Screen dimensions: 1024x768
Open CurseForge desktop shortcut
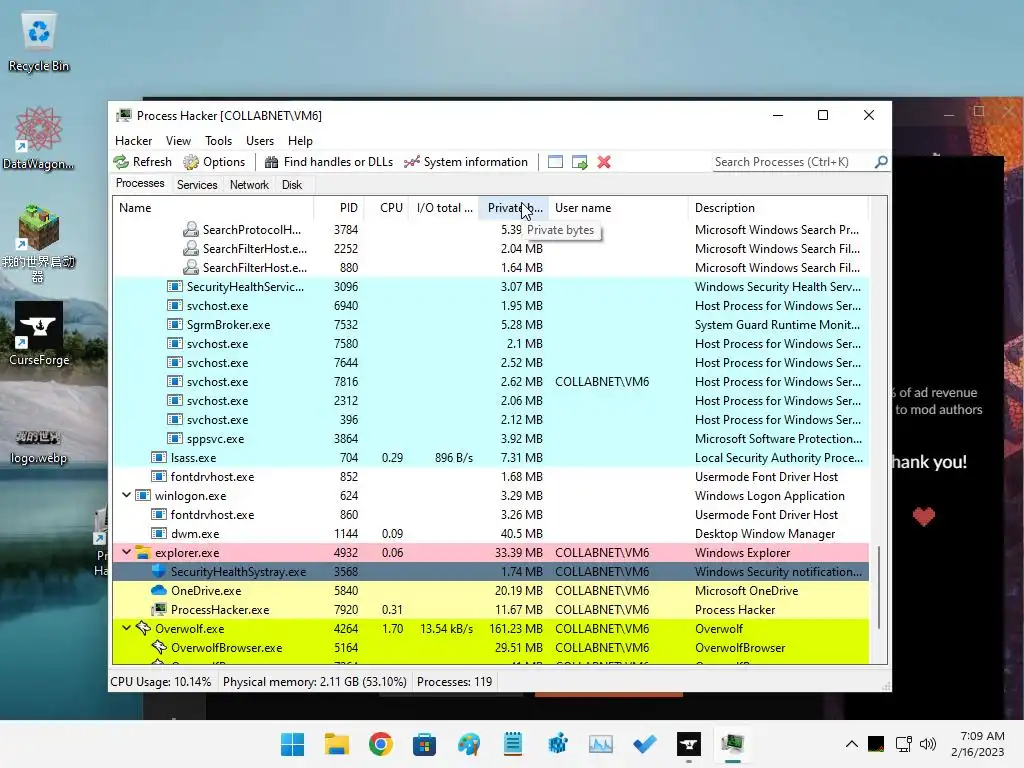point(39,334)
